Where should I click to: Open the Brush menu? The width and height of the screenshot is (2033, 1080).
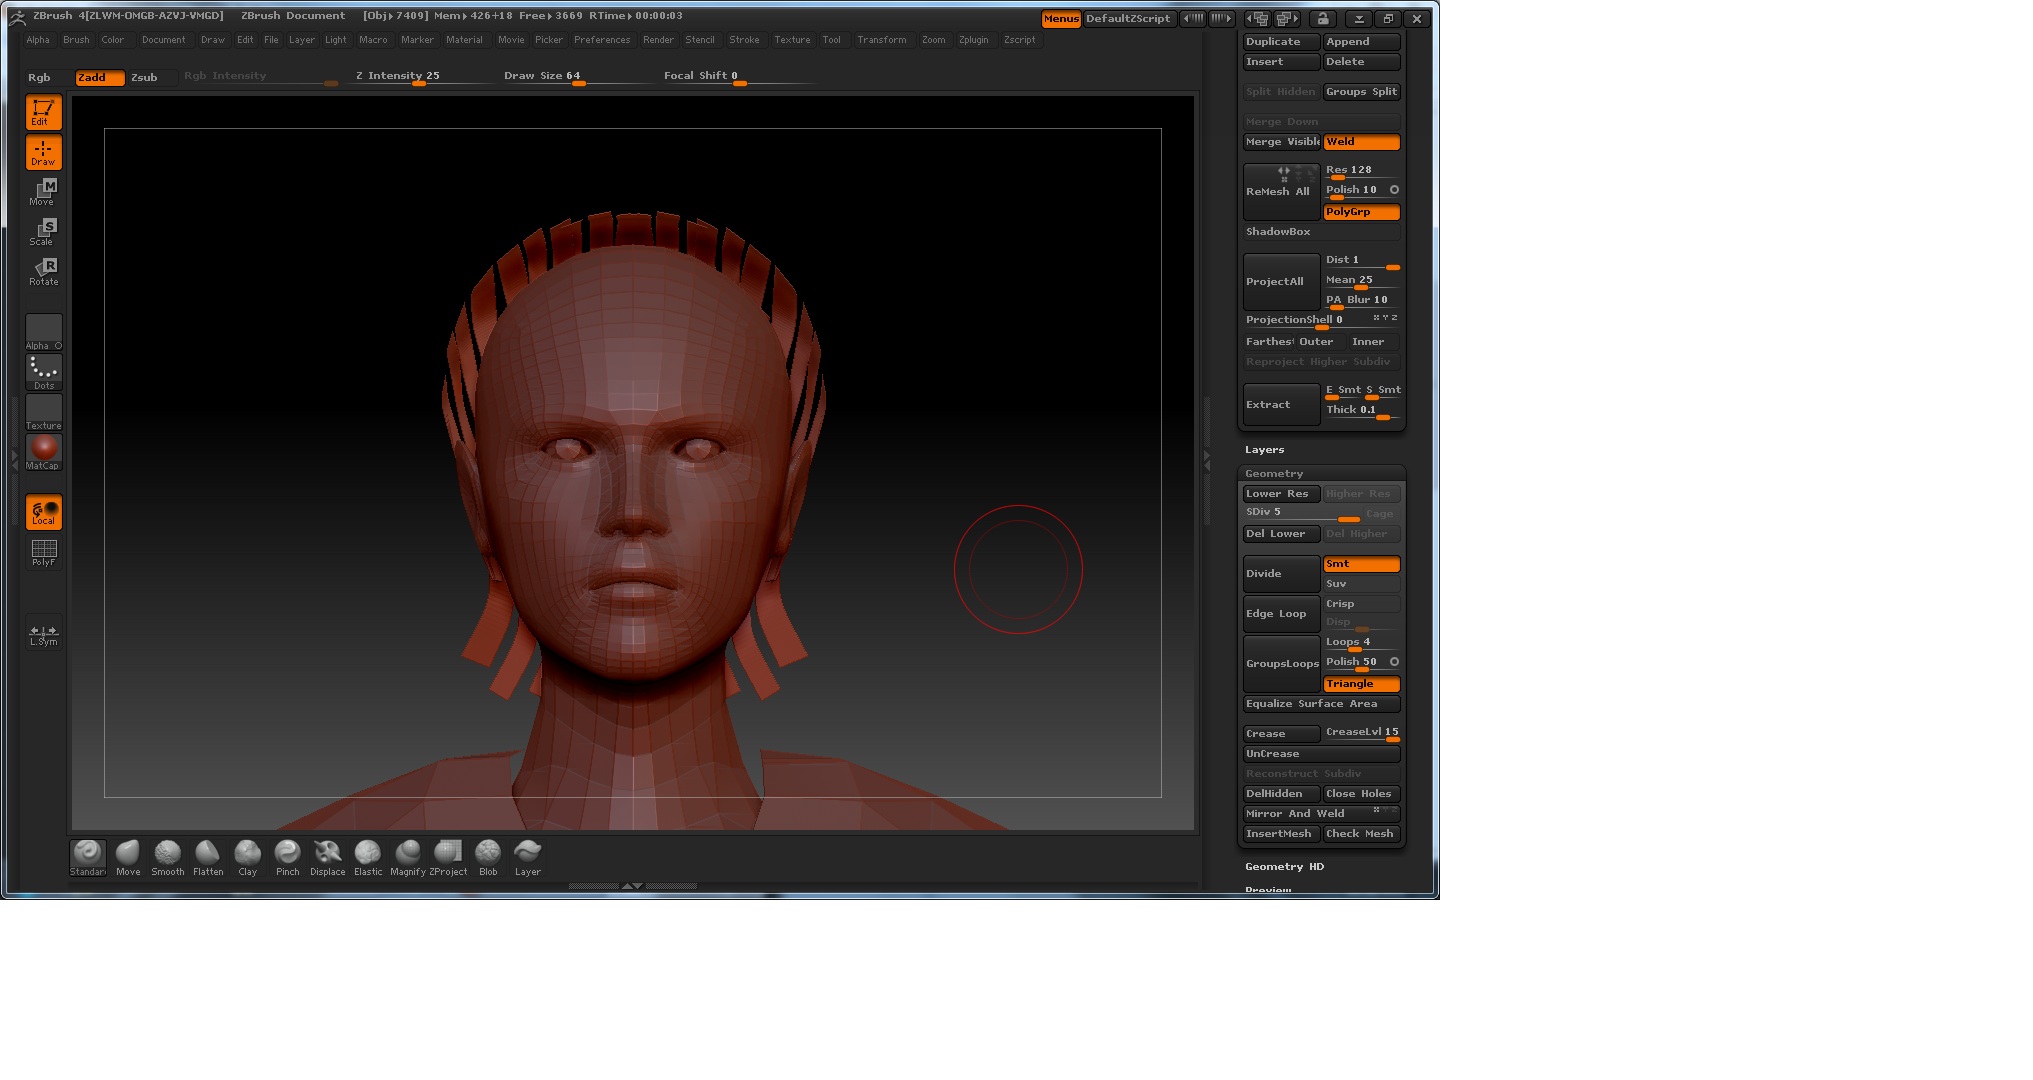click(x=76, y=40)
